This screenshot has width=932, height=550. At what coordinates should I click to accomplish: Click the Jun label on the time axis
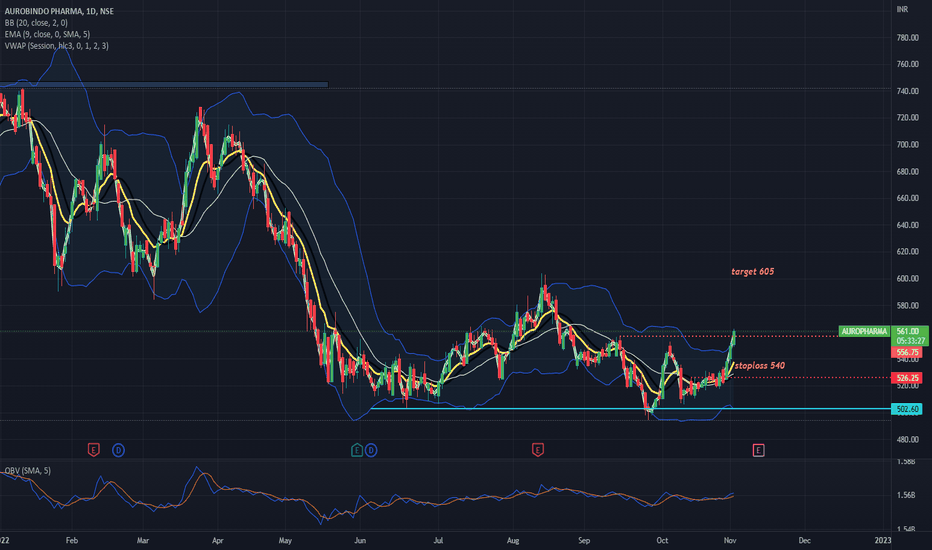pyautogui.click(x=360, y=540)
